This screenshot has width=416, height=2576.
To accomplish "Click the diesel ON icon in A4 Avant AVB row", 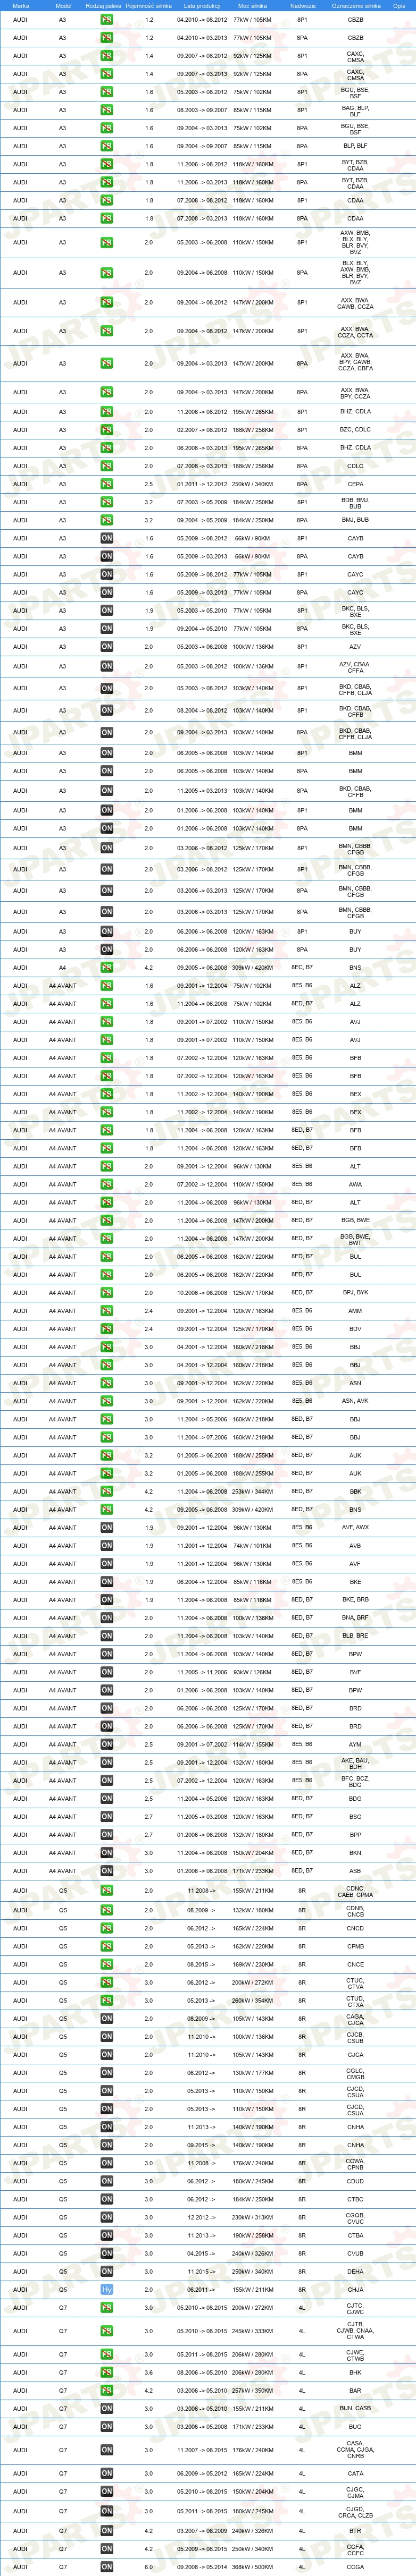I will (x=106, y=1545).
